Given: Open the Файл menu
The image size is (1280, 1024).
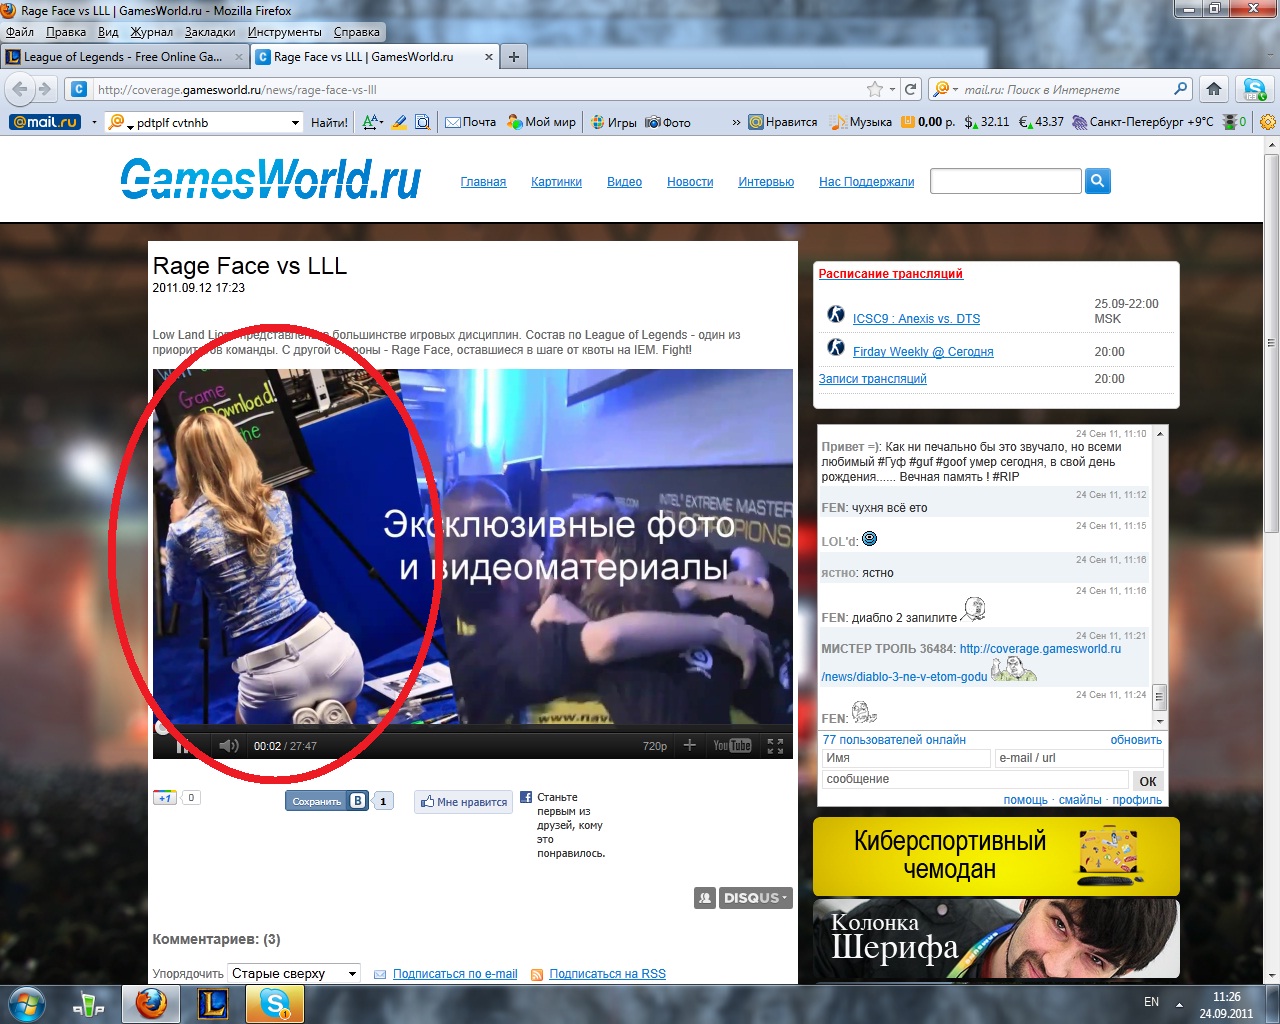Looking at the screenshot, I should click(x=20, y=32).
